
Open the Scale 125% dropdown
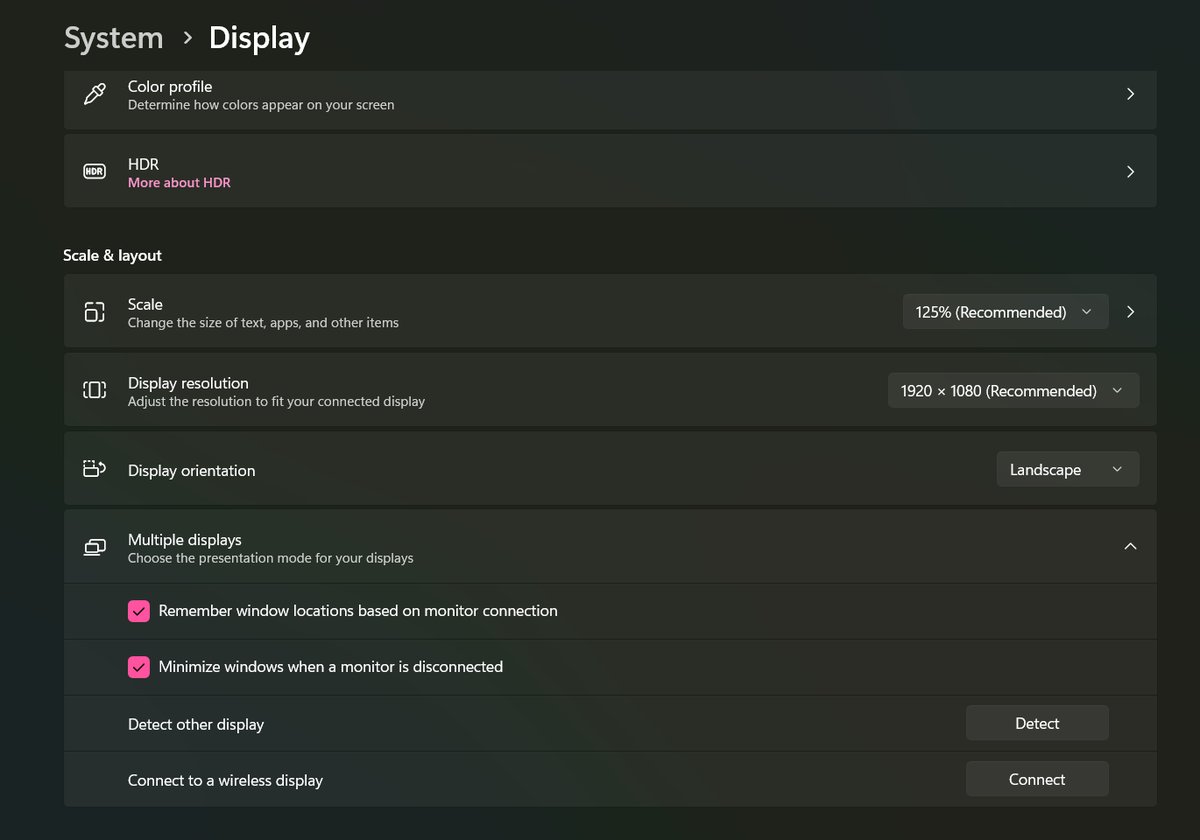[x=1005, y=312]
